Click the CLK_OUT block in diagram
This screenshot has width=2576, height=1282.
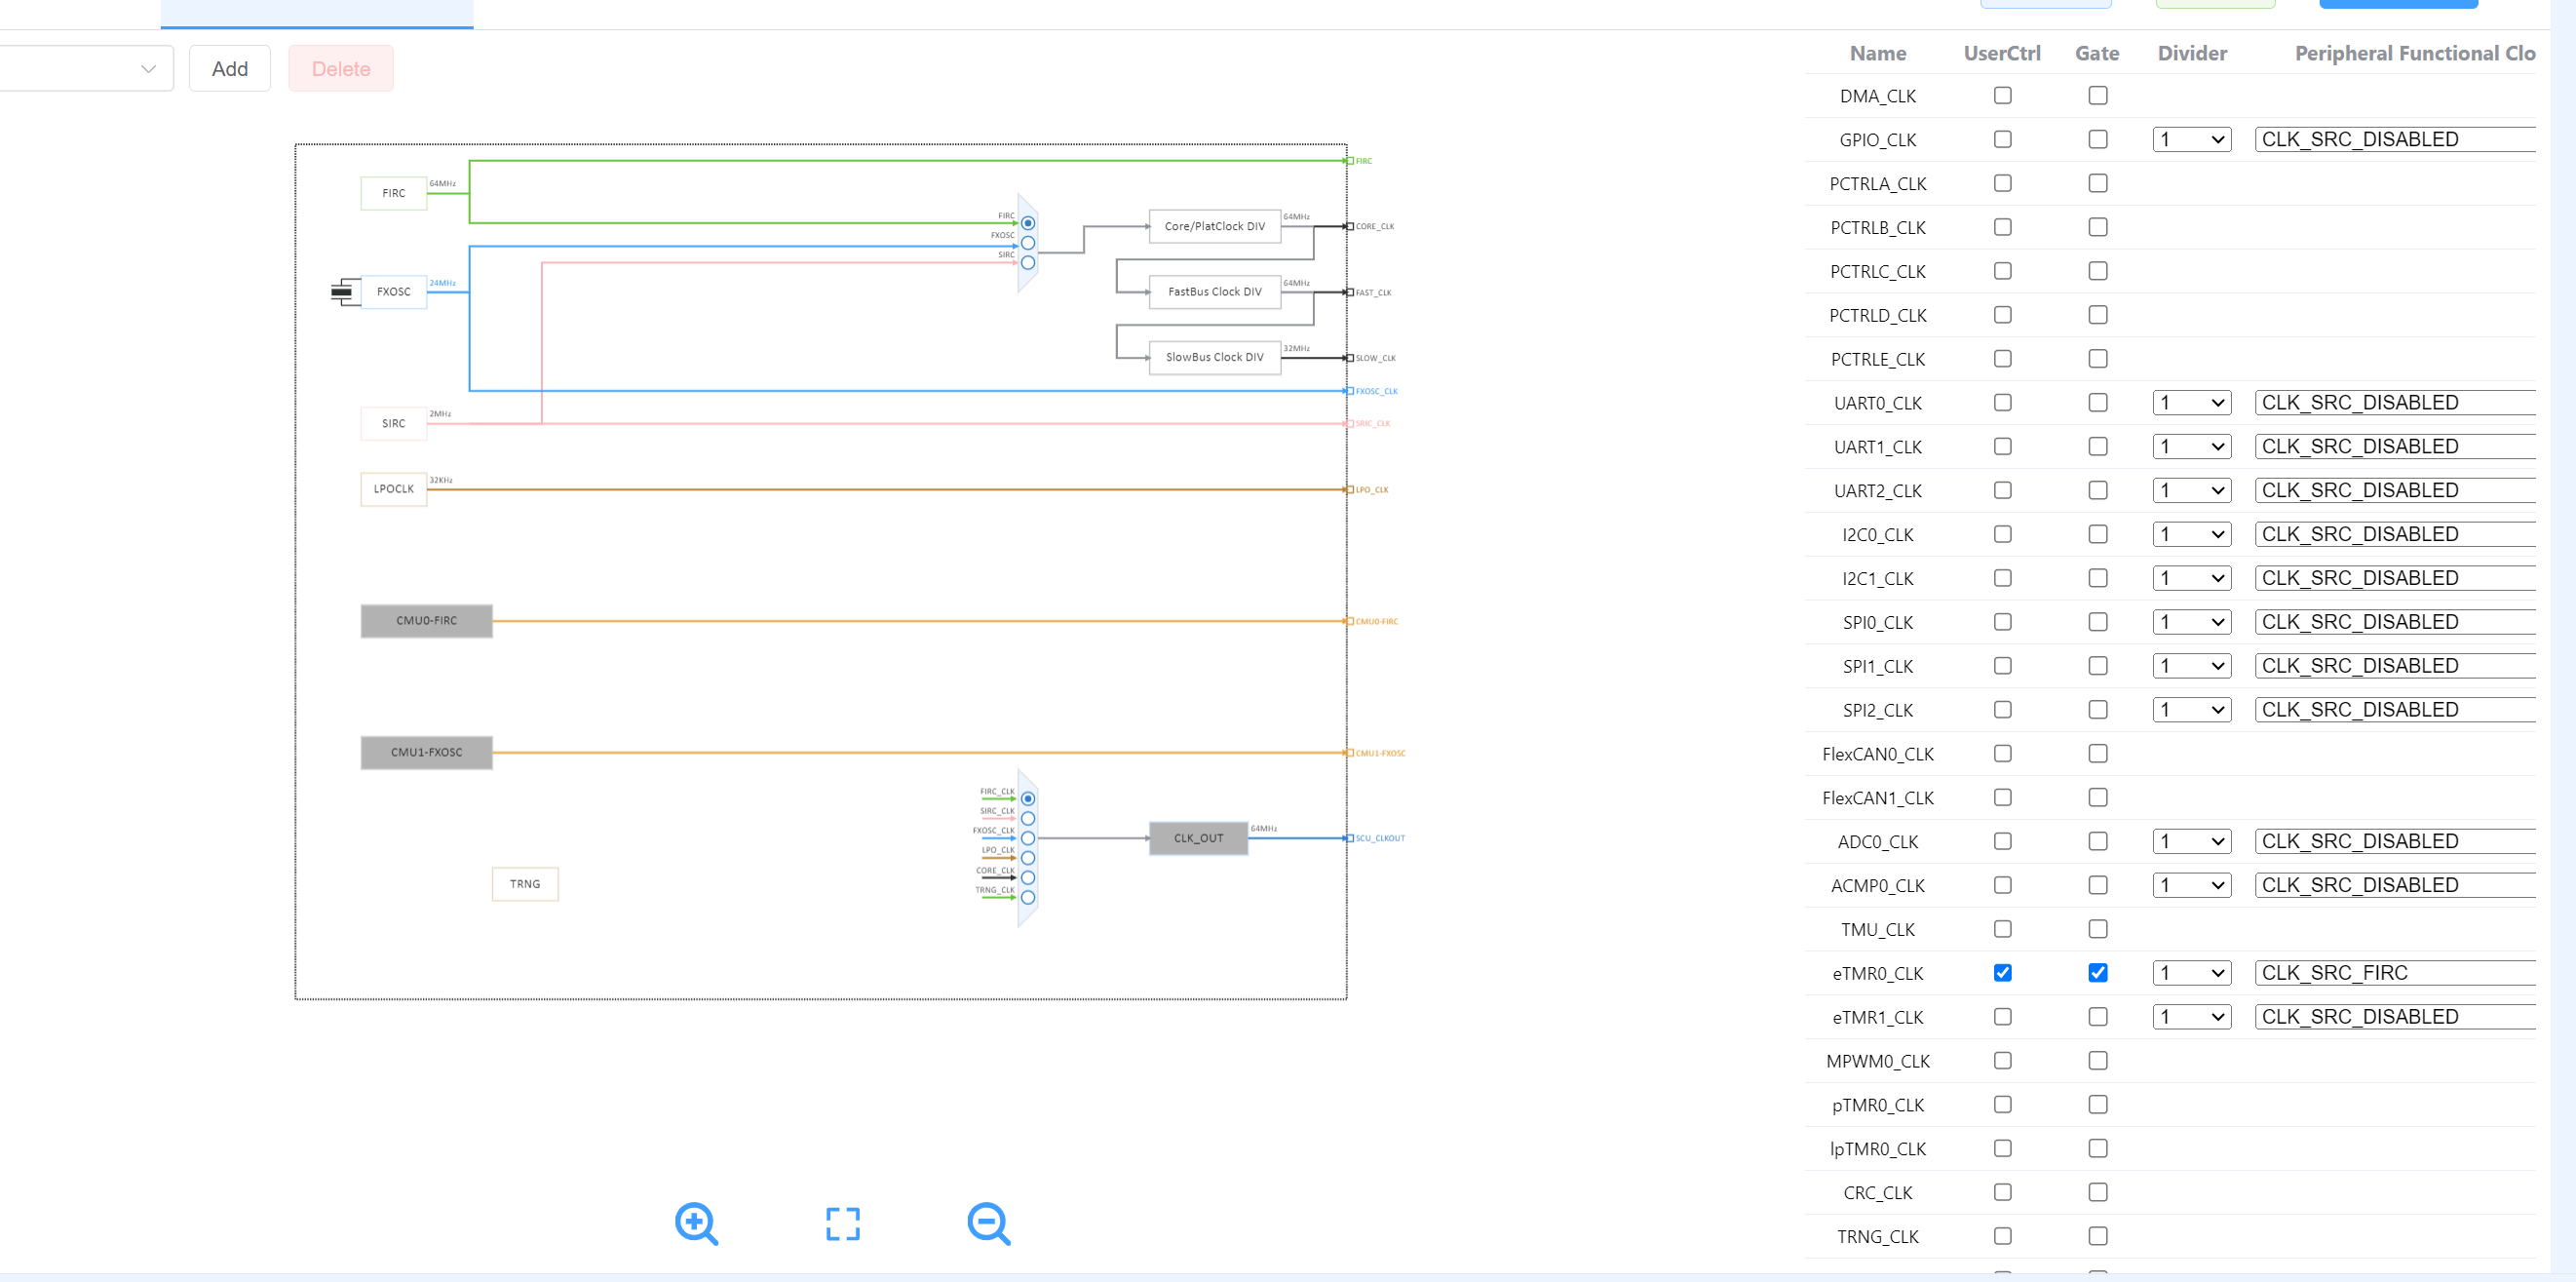1197,838
